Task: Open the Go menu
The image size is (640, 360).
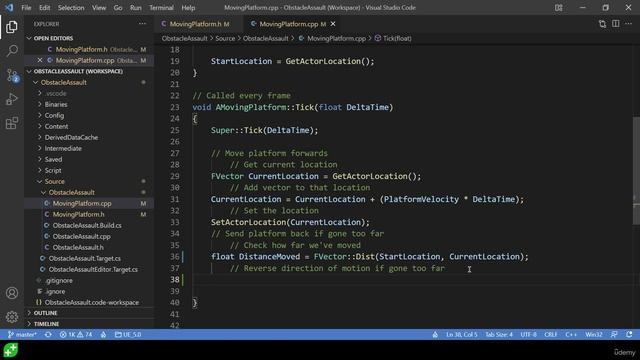Action: [118, 8]
